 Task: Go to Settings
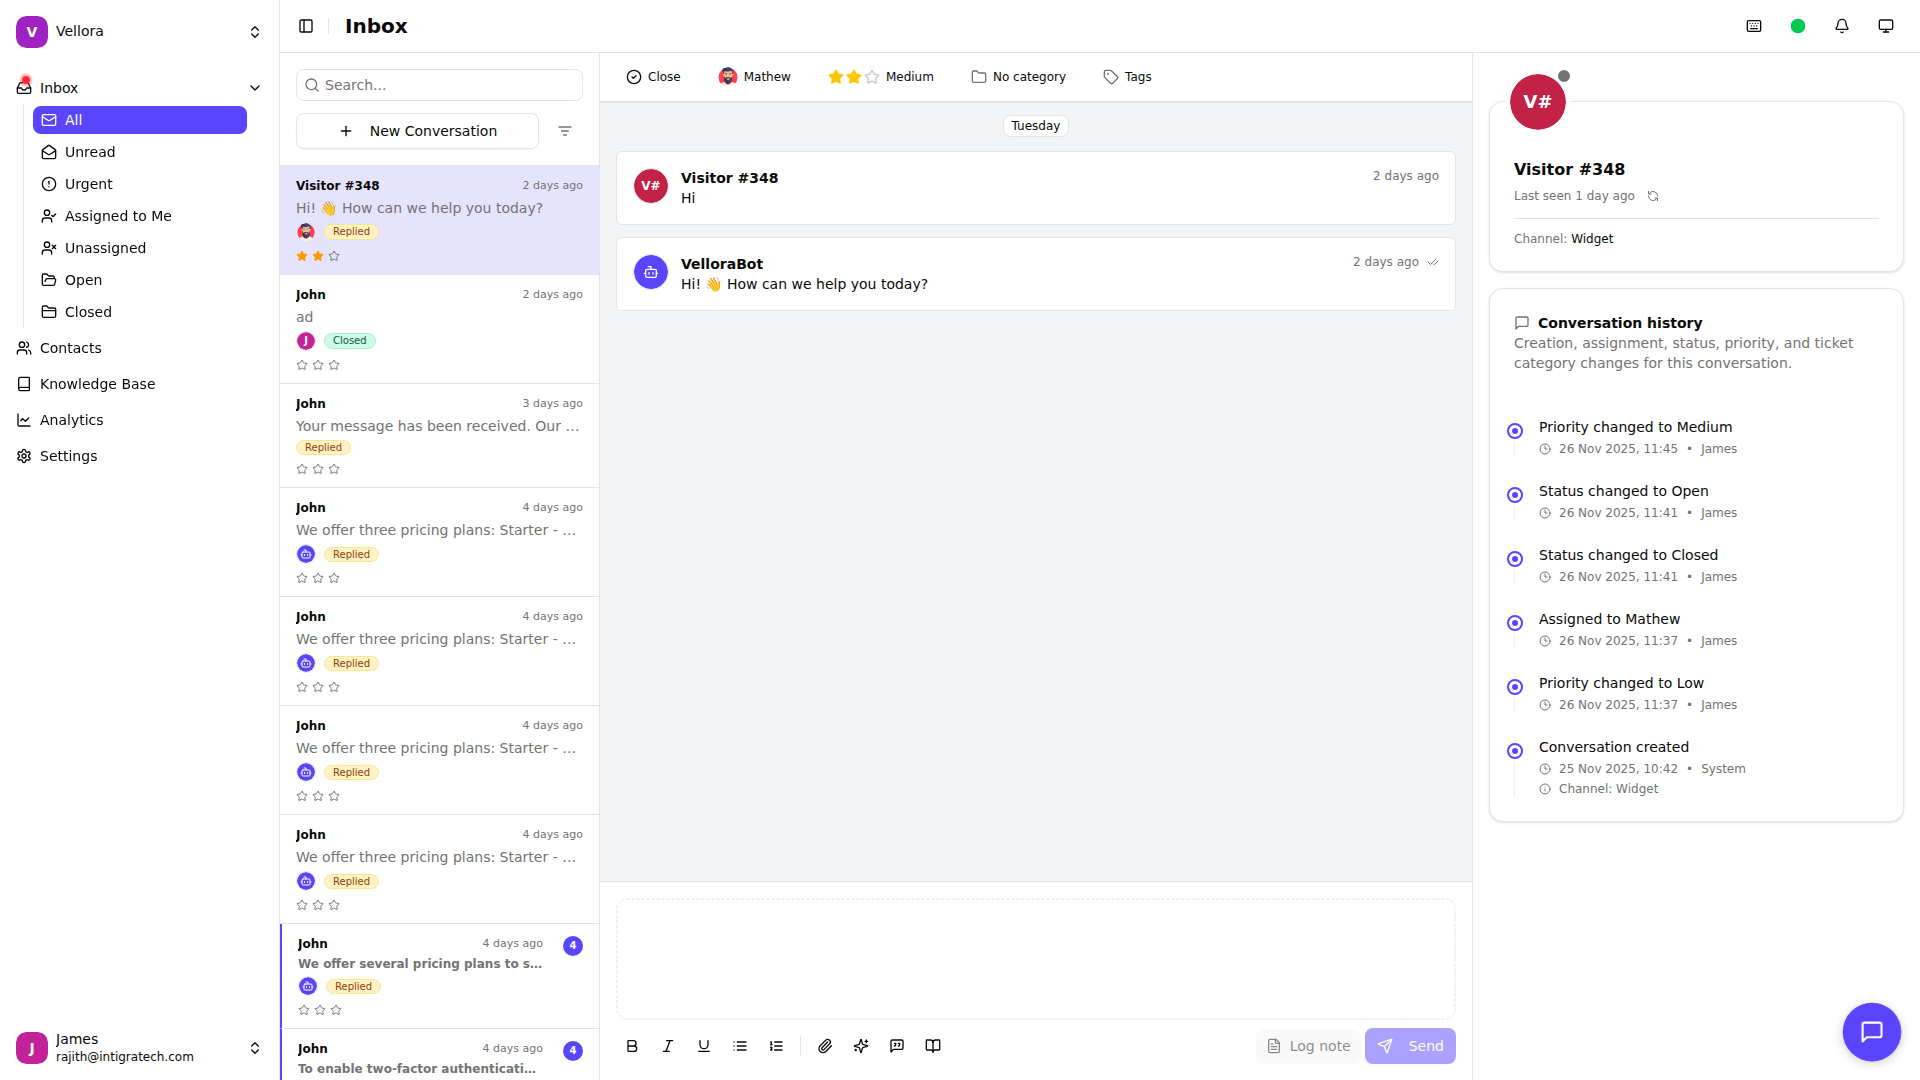[x=140, y=456]
